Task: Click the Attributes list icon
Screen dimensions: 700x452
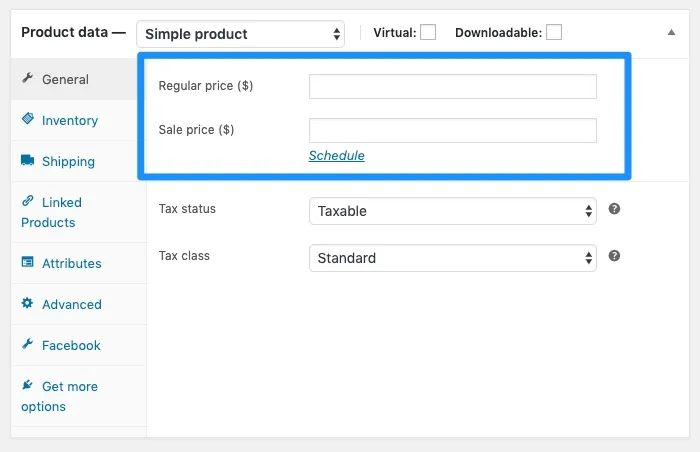Action: (28, 263)
